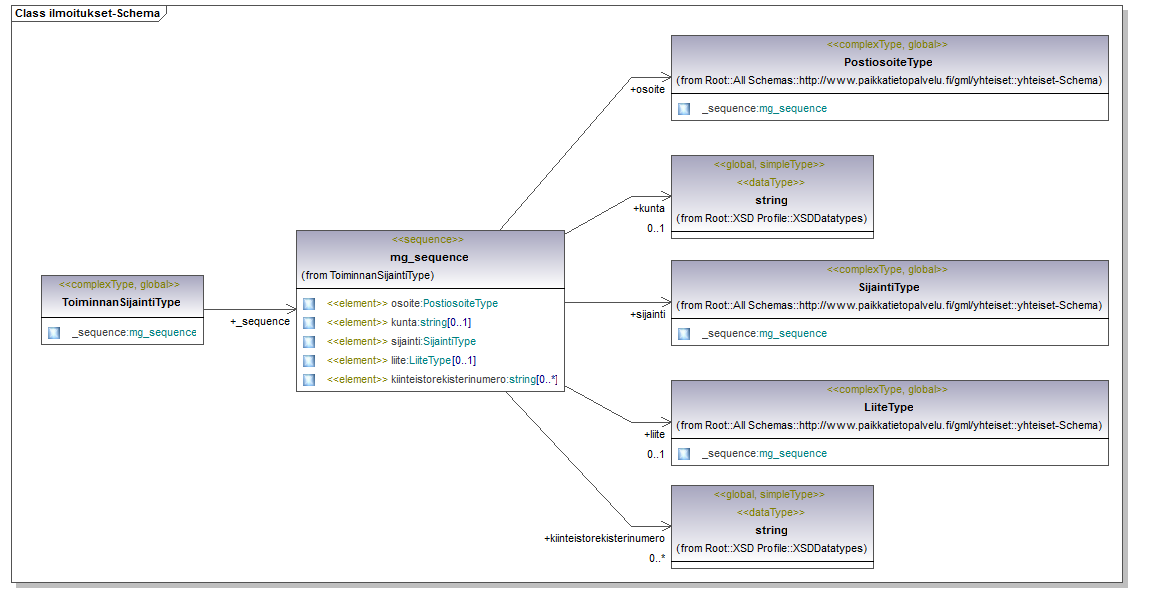Click the _sequence icon in PostiosoiteType box

tap(684, 108)
